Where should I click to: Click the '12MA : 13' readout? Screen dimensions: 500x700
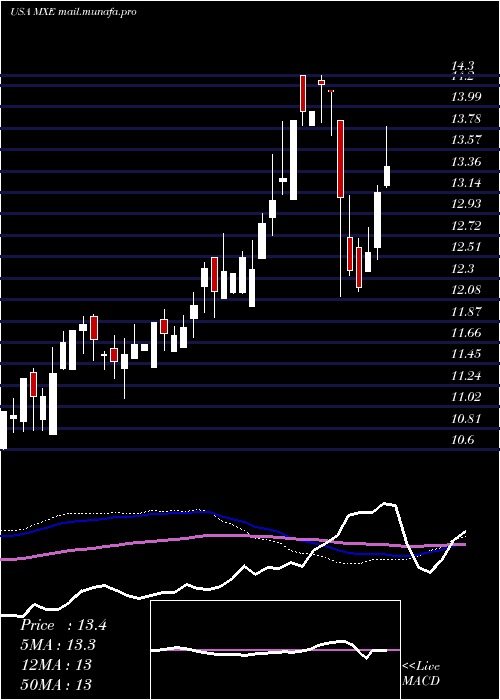pos(55,665)
